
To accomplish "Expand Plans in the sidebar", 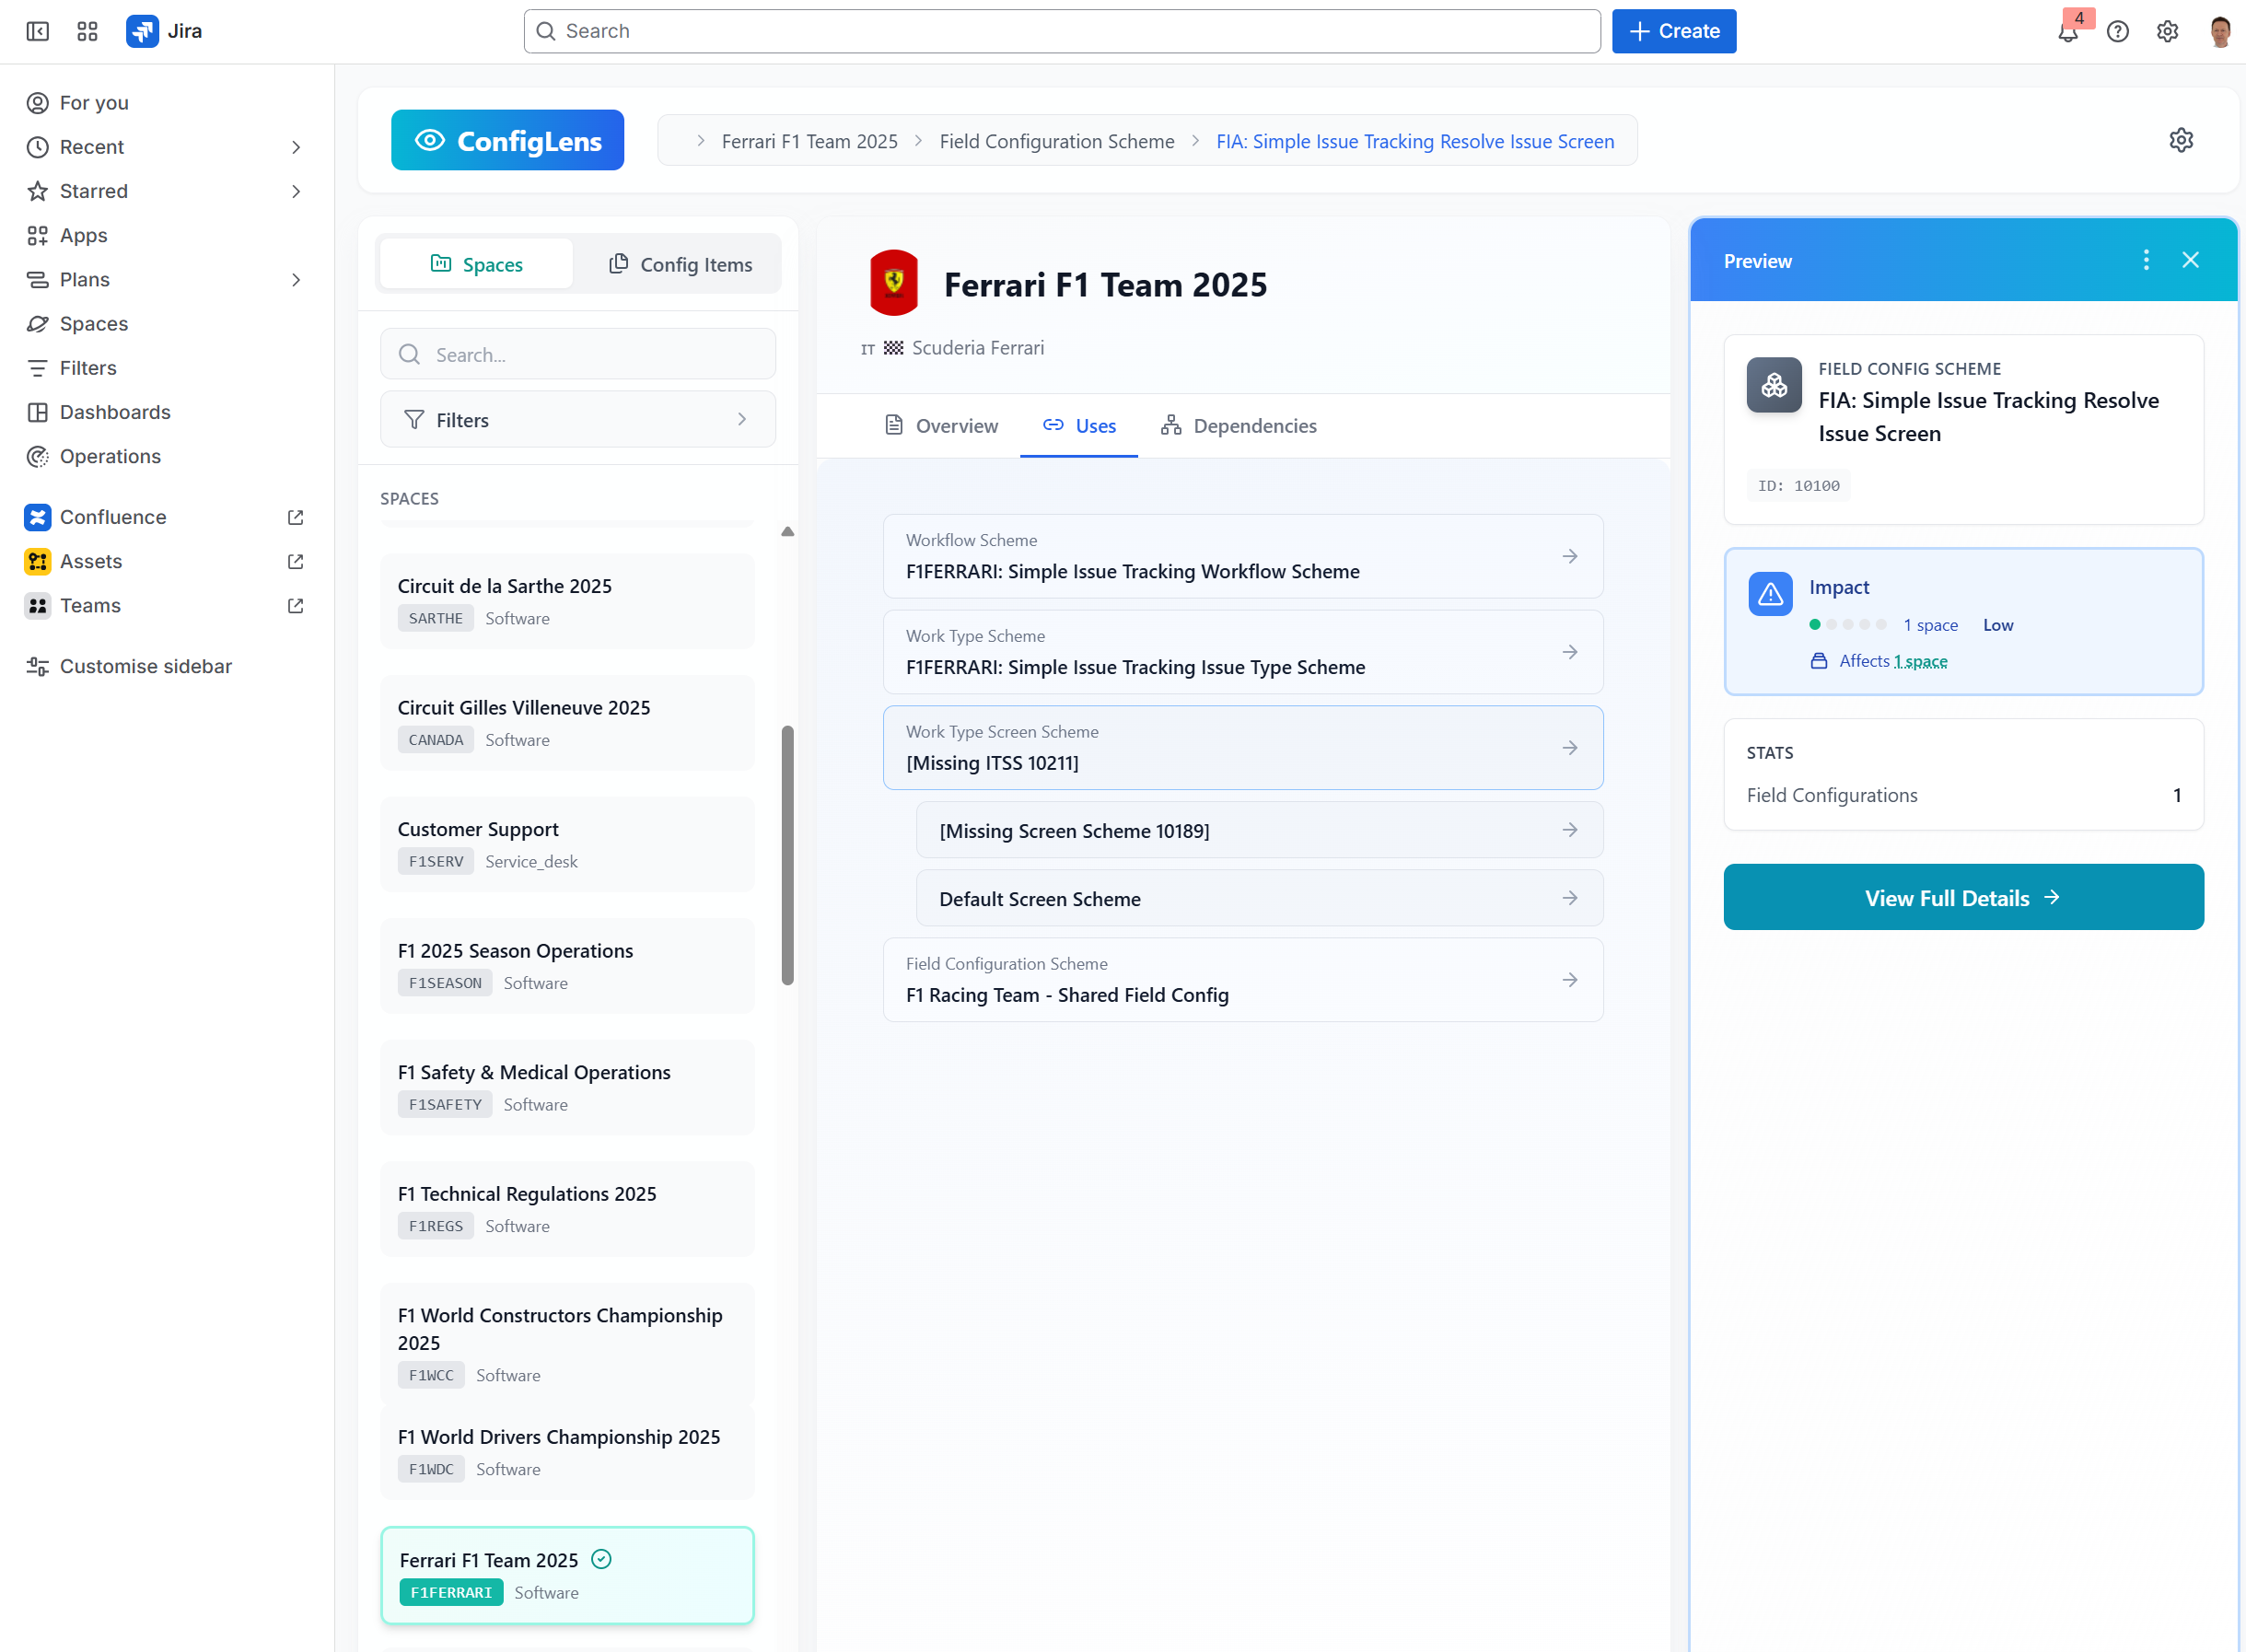I will 296,280.
